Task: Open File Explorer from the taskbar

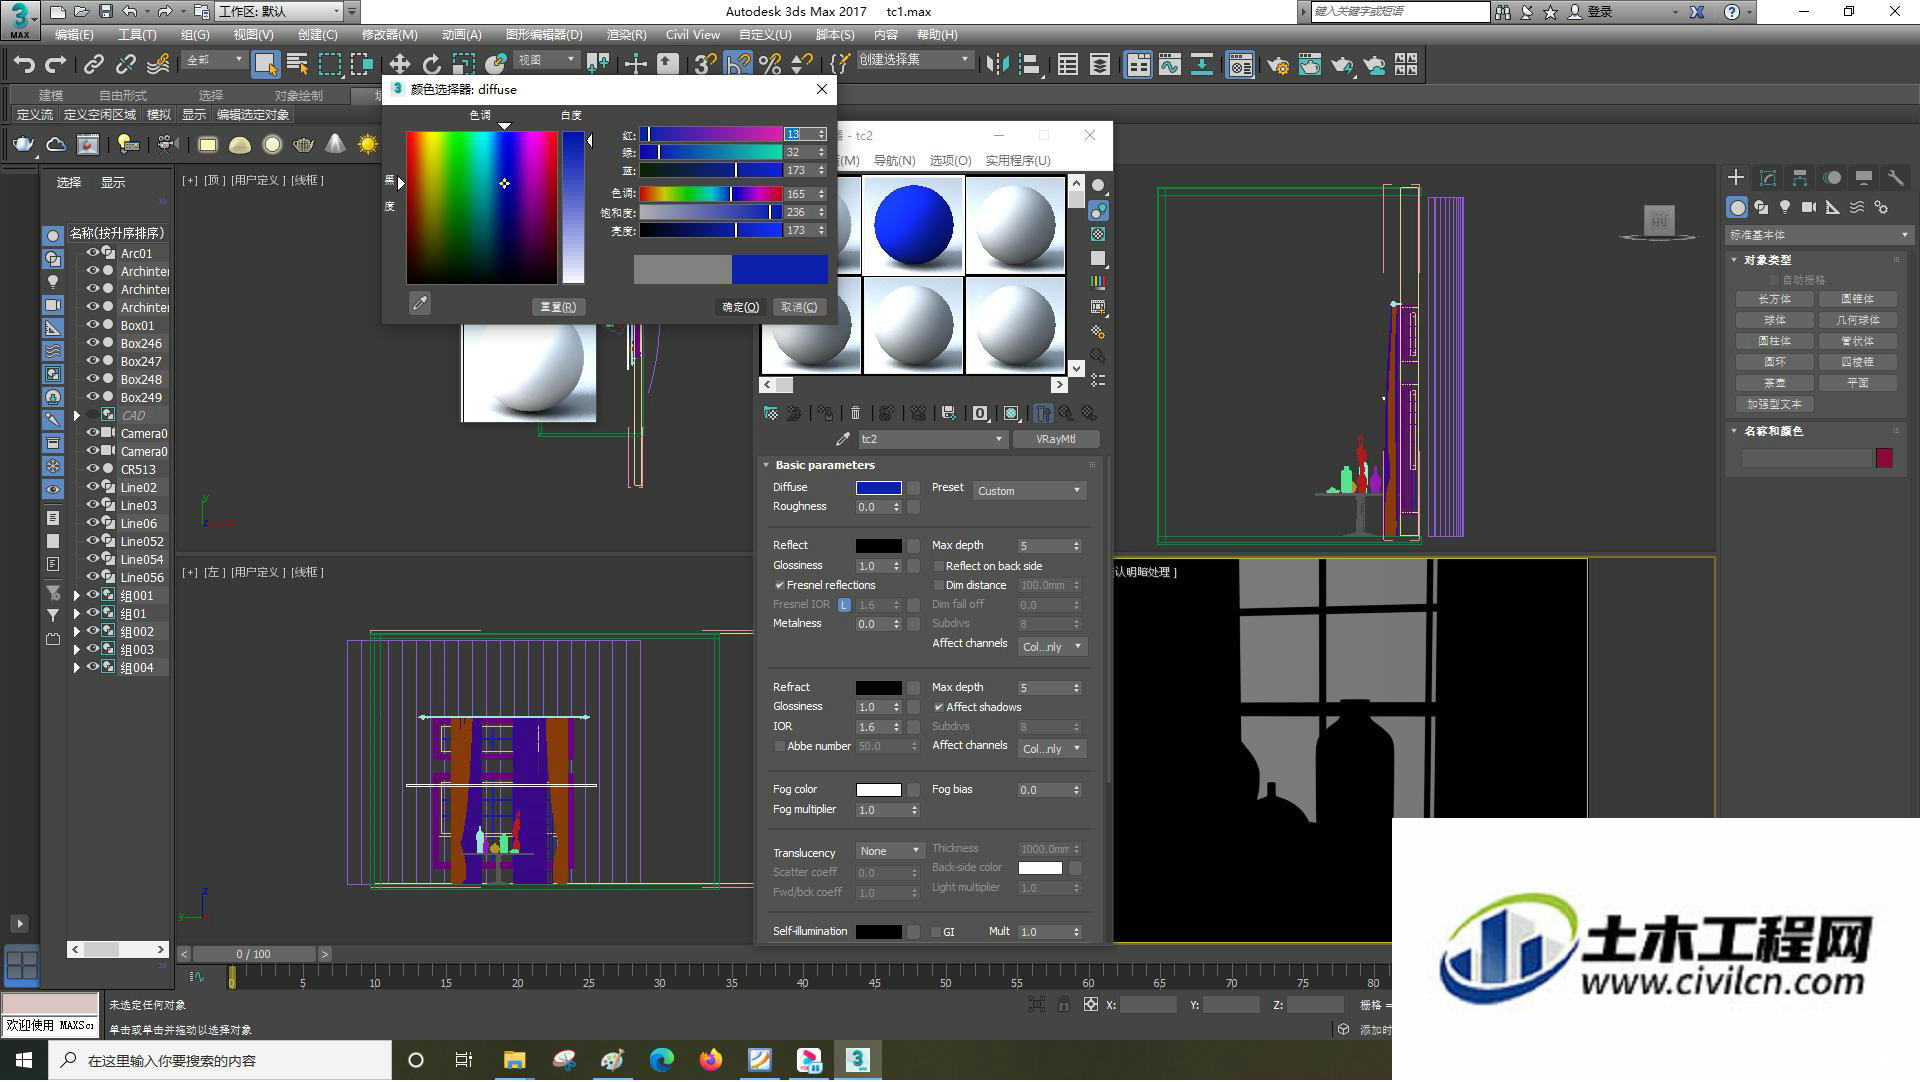Action: 514,1060
